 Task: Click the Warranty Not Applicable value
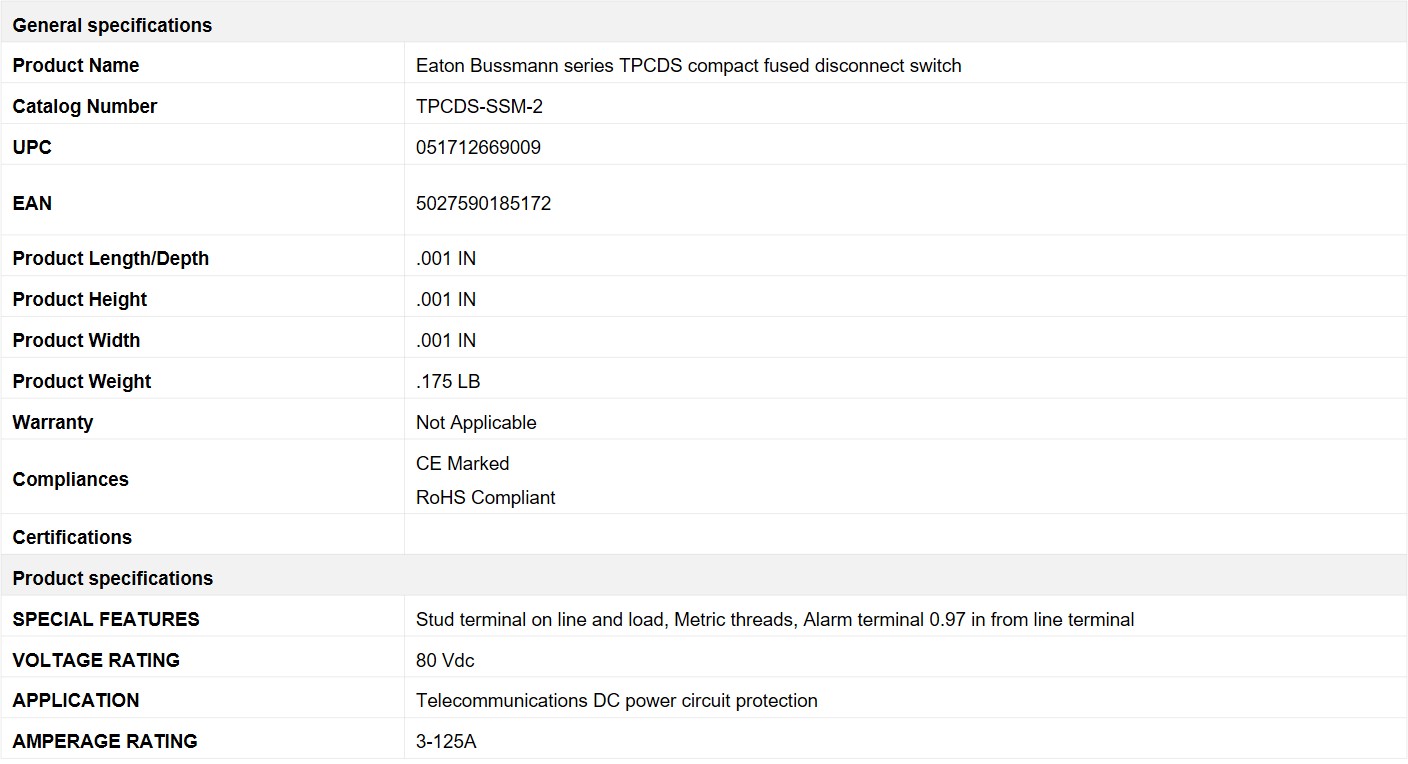point(476,423)
